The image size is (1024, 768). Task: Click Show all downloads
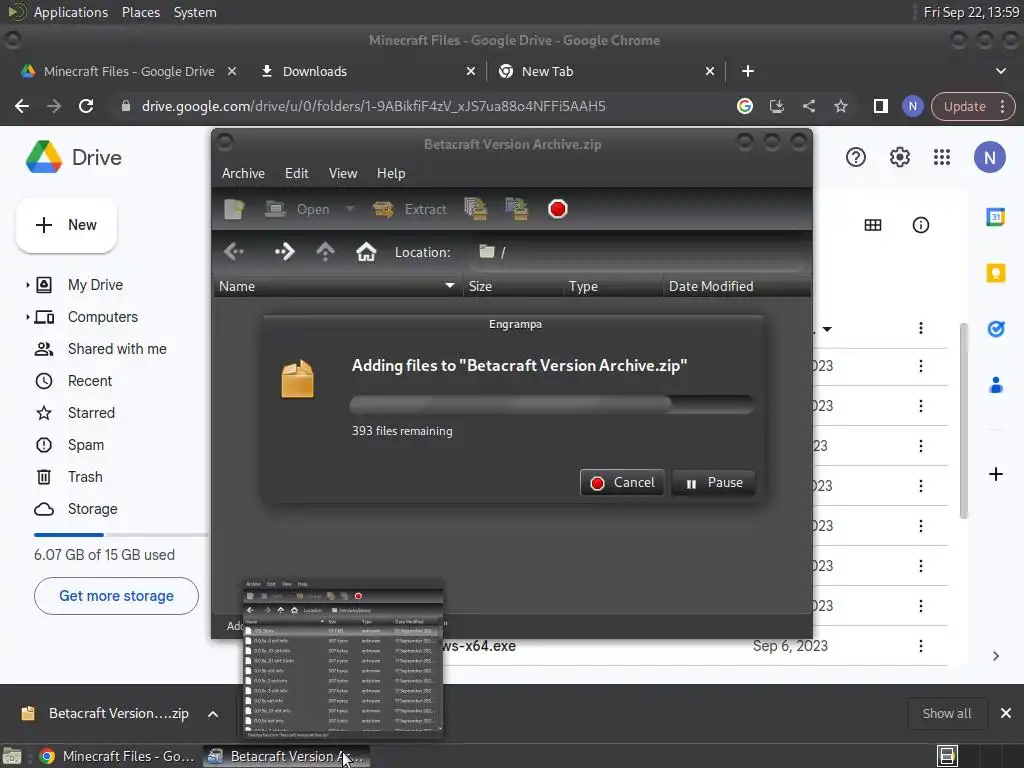coord(946,714)
